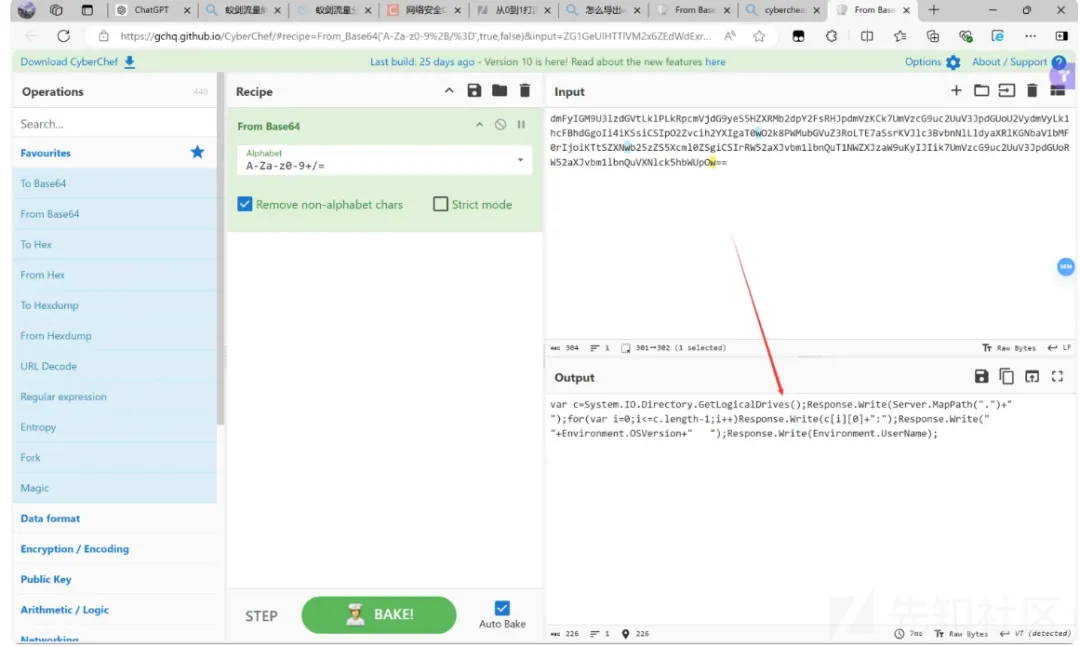Switch to the ChatGPT browser tab
The image size is (1080, 647).
[x=153, y=10]
